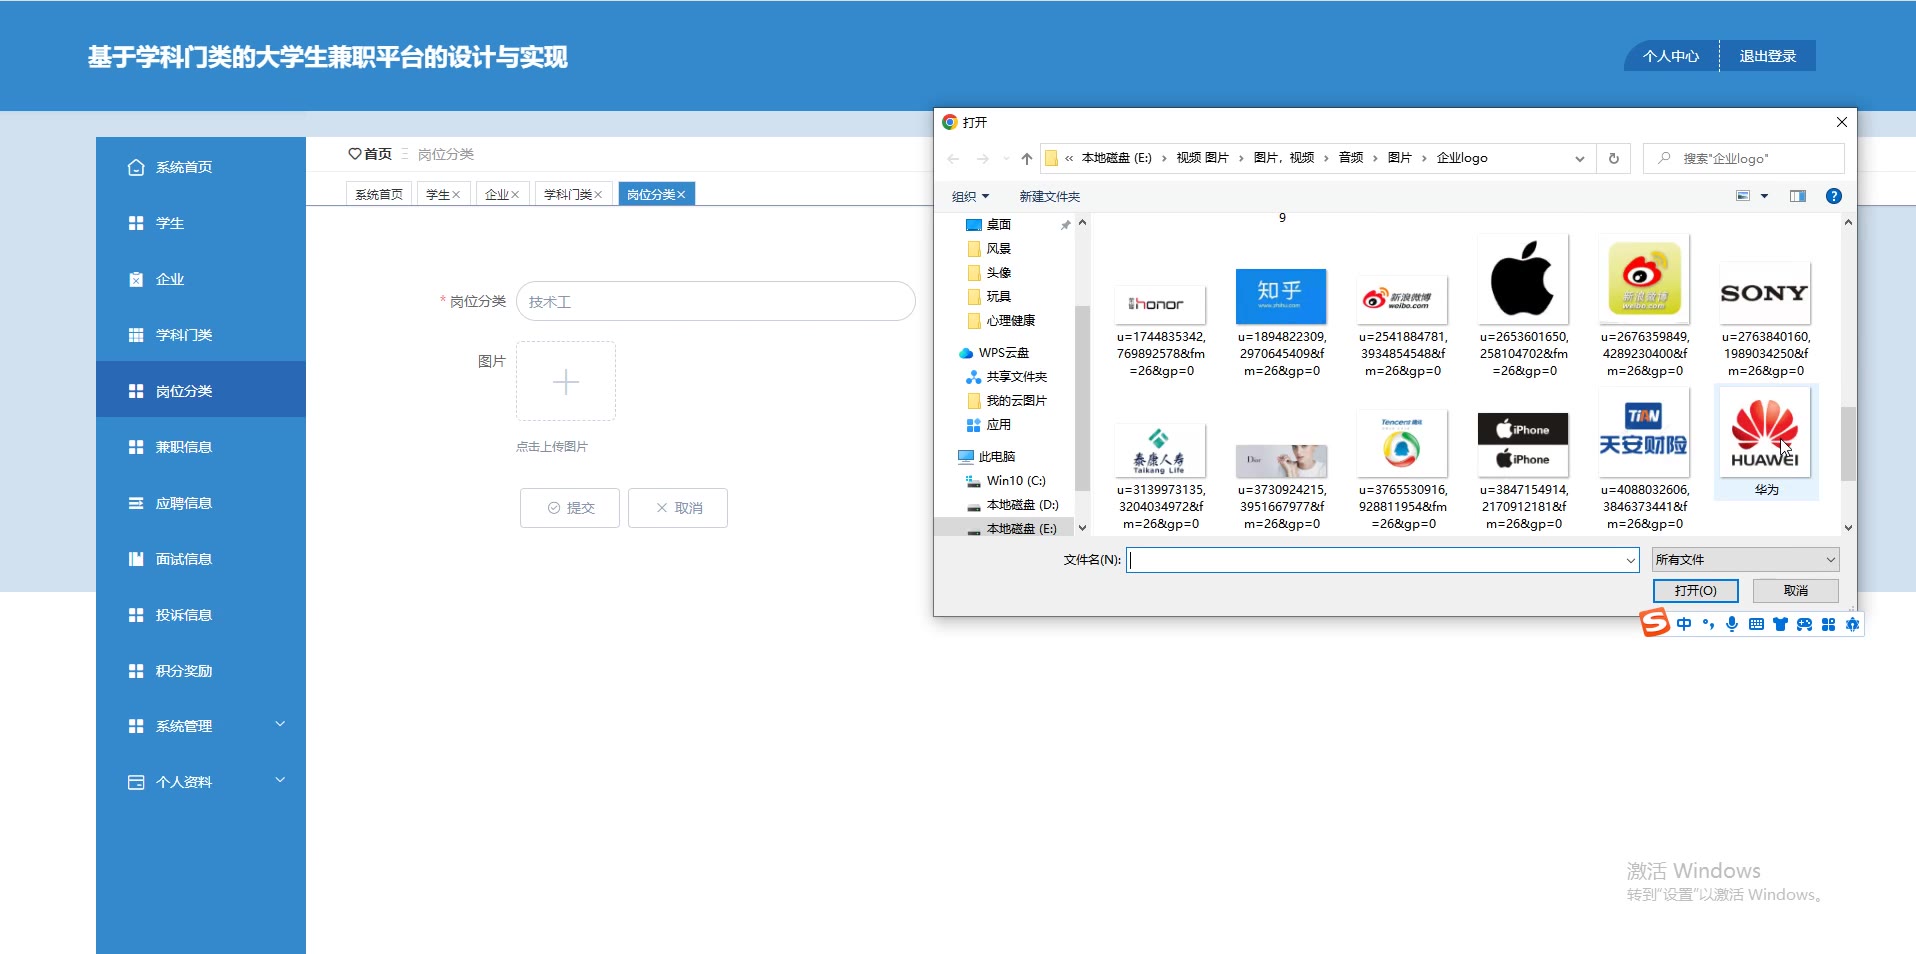Screen dimensions: 1916x954
Task: Open 应聘信息 in the sidebar
Action: click(201, 503)
